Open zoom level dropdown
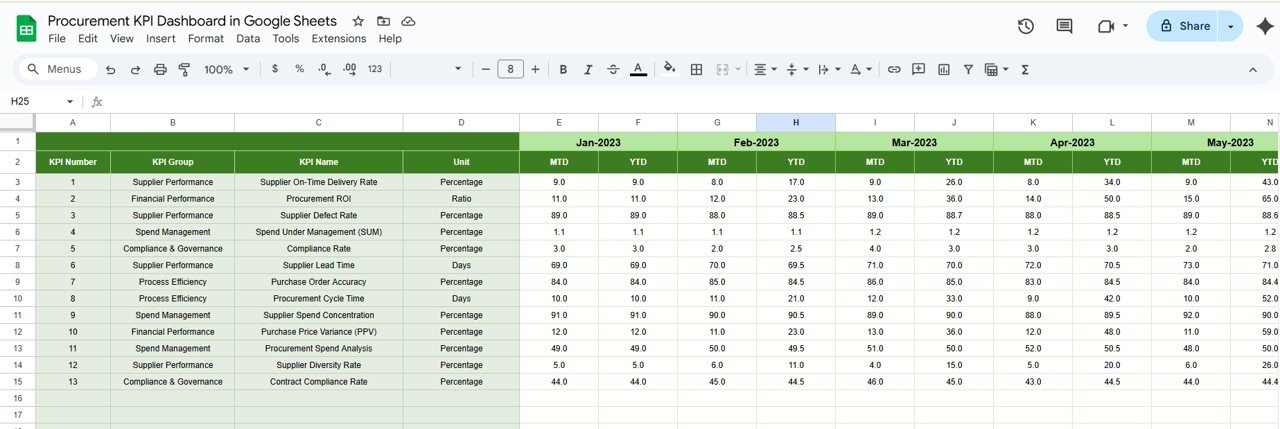1280x429 pixels. [227, 69]
